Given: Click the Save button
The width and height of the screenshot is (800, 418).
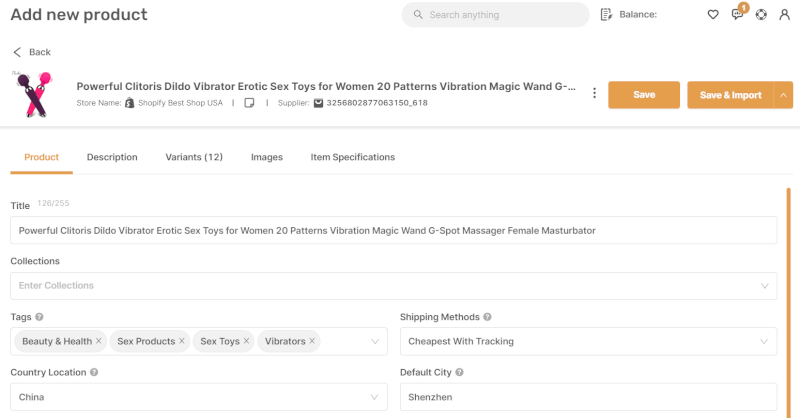Looking at the screenshot, I should (x=644, y=95).
